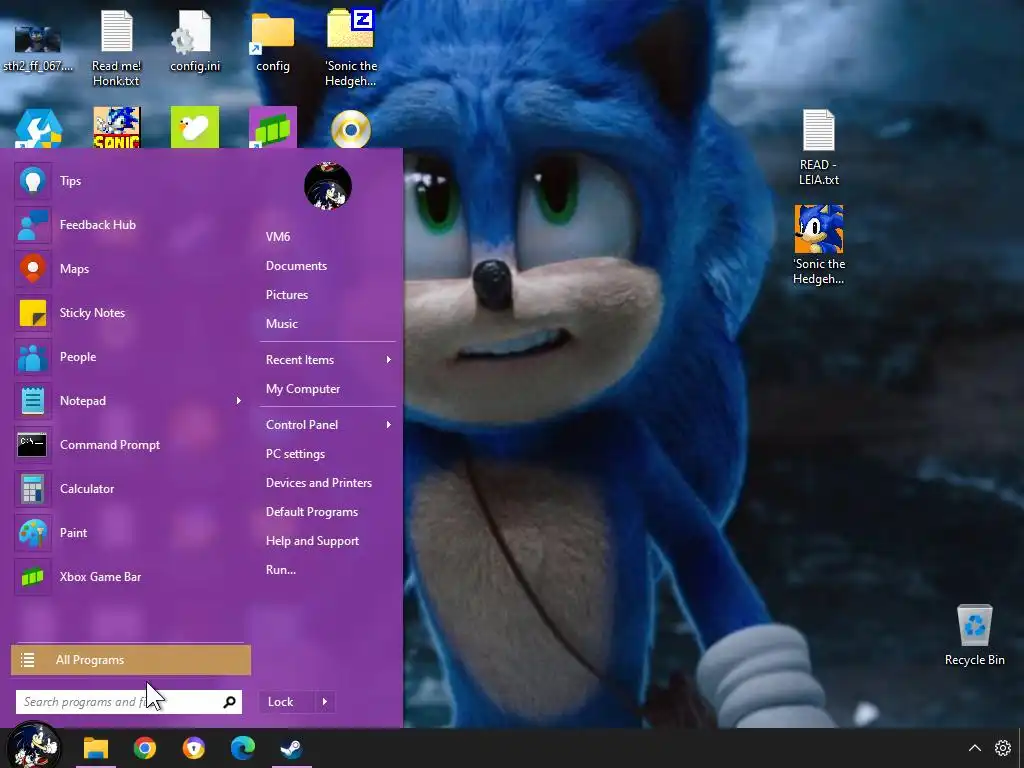
Task: Show hidden icons in the system tray
Action: [974, 748]
